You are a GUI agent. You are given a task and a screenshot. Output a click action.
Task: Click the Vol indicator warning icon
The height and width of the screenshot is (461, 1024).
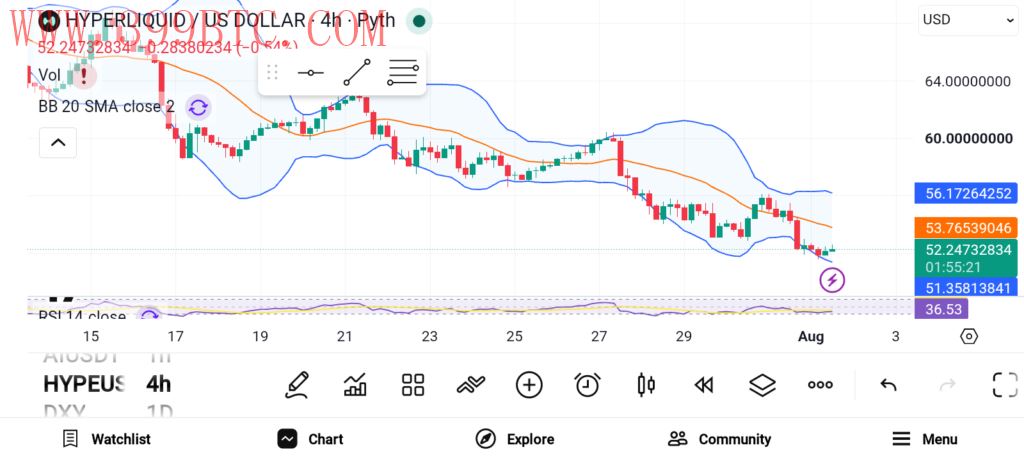tap(84, 76)
